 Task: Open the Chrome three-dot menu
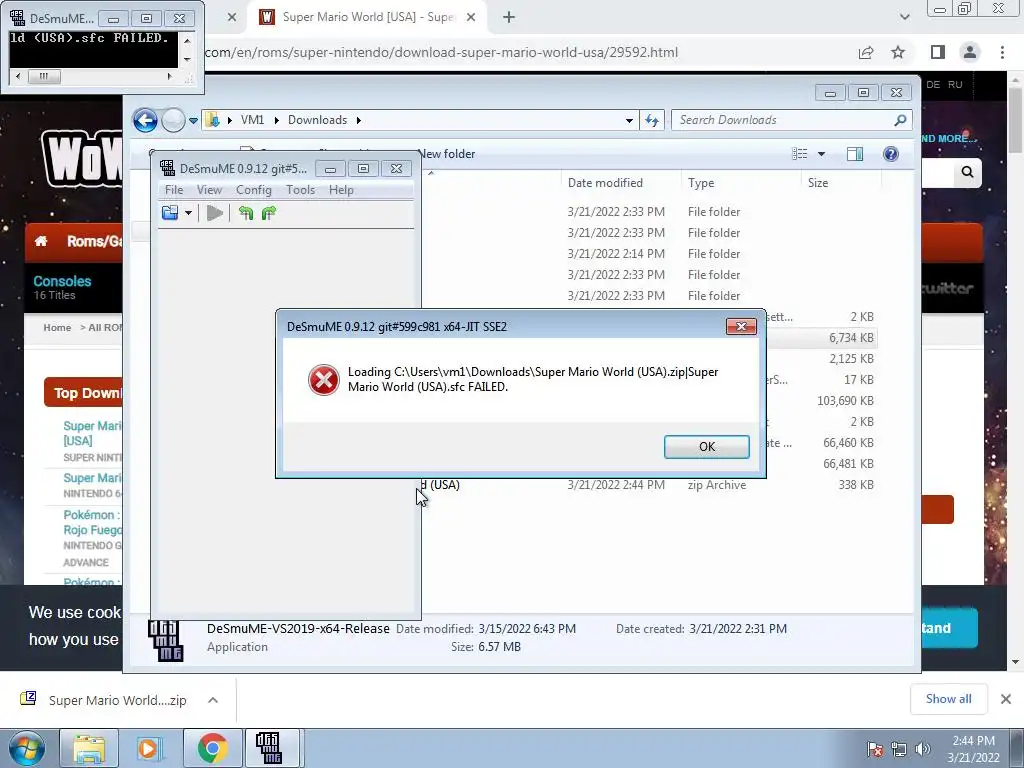(1002, 52)
